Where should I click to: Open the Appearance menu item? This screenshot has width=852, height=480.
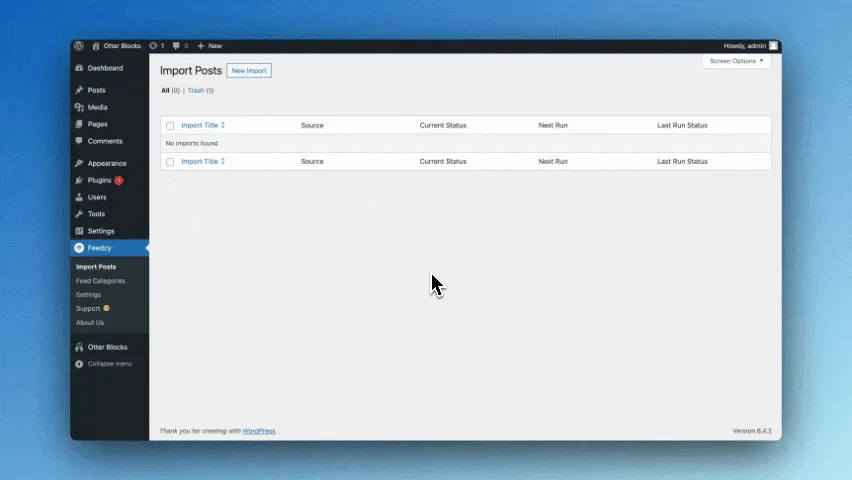tap(107, 163)
